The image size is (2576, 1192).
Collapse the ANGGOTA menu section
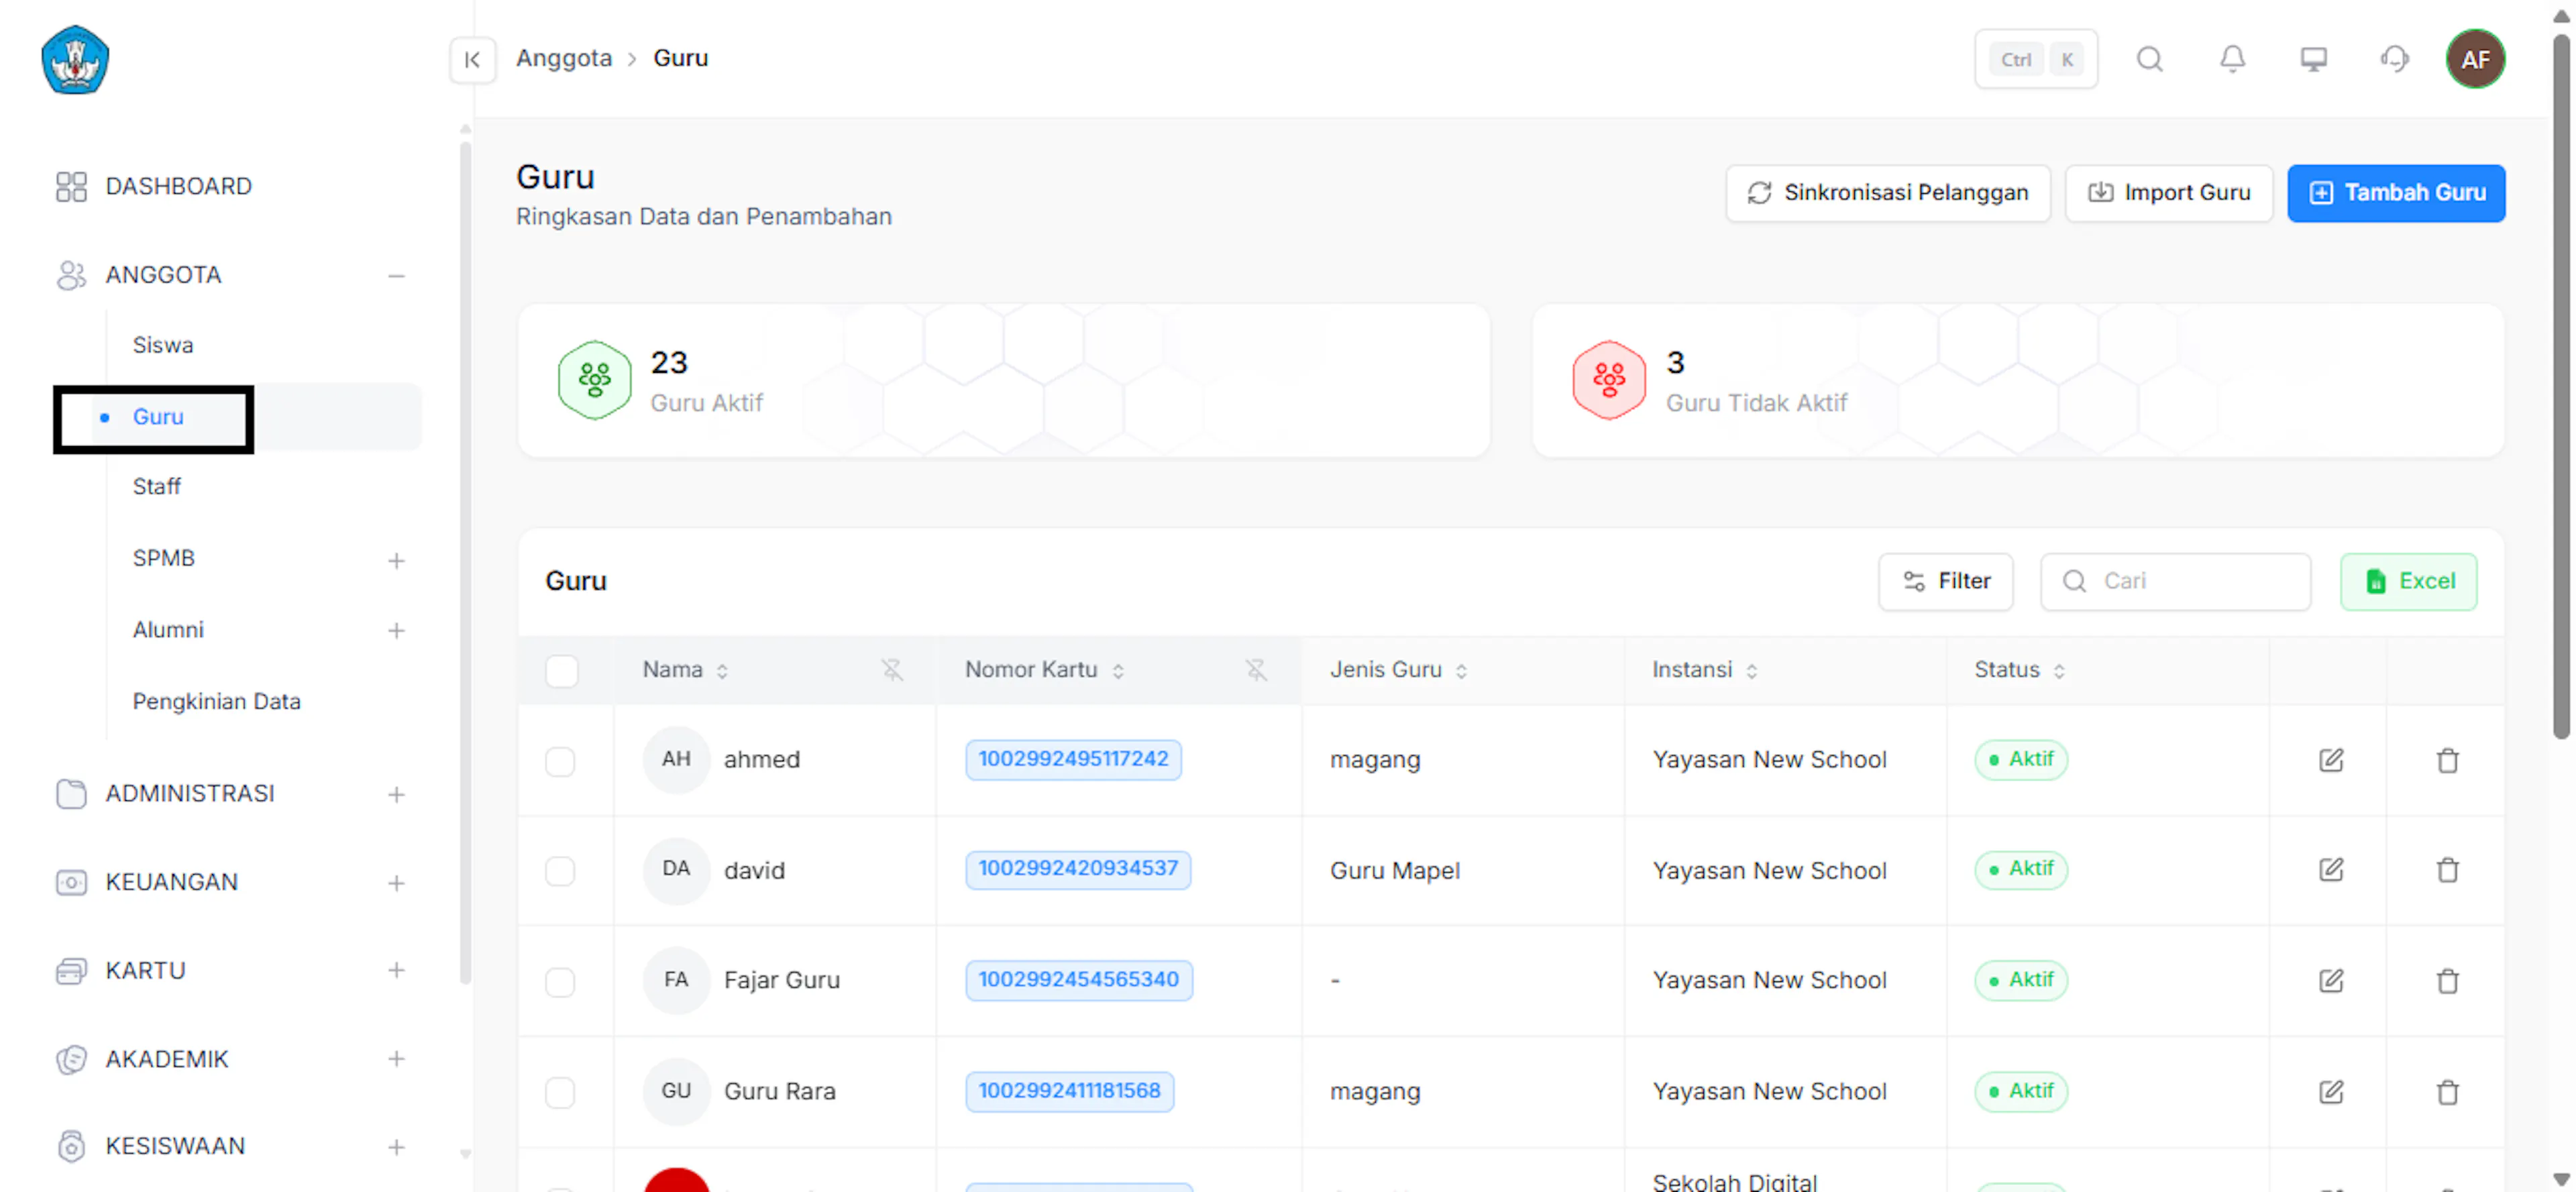pyautogui.click(x=396, y=276)
